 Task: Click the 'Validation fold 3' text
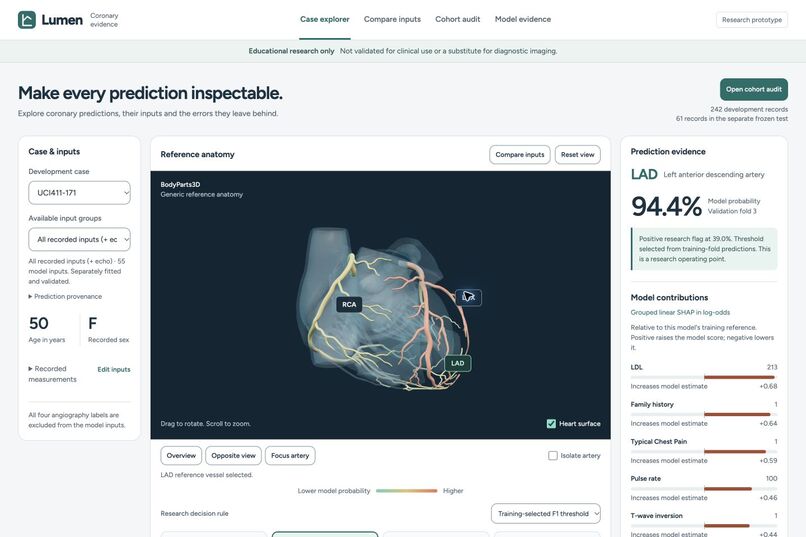[732, 211]
